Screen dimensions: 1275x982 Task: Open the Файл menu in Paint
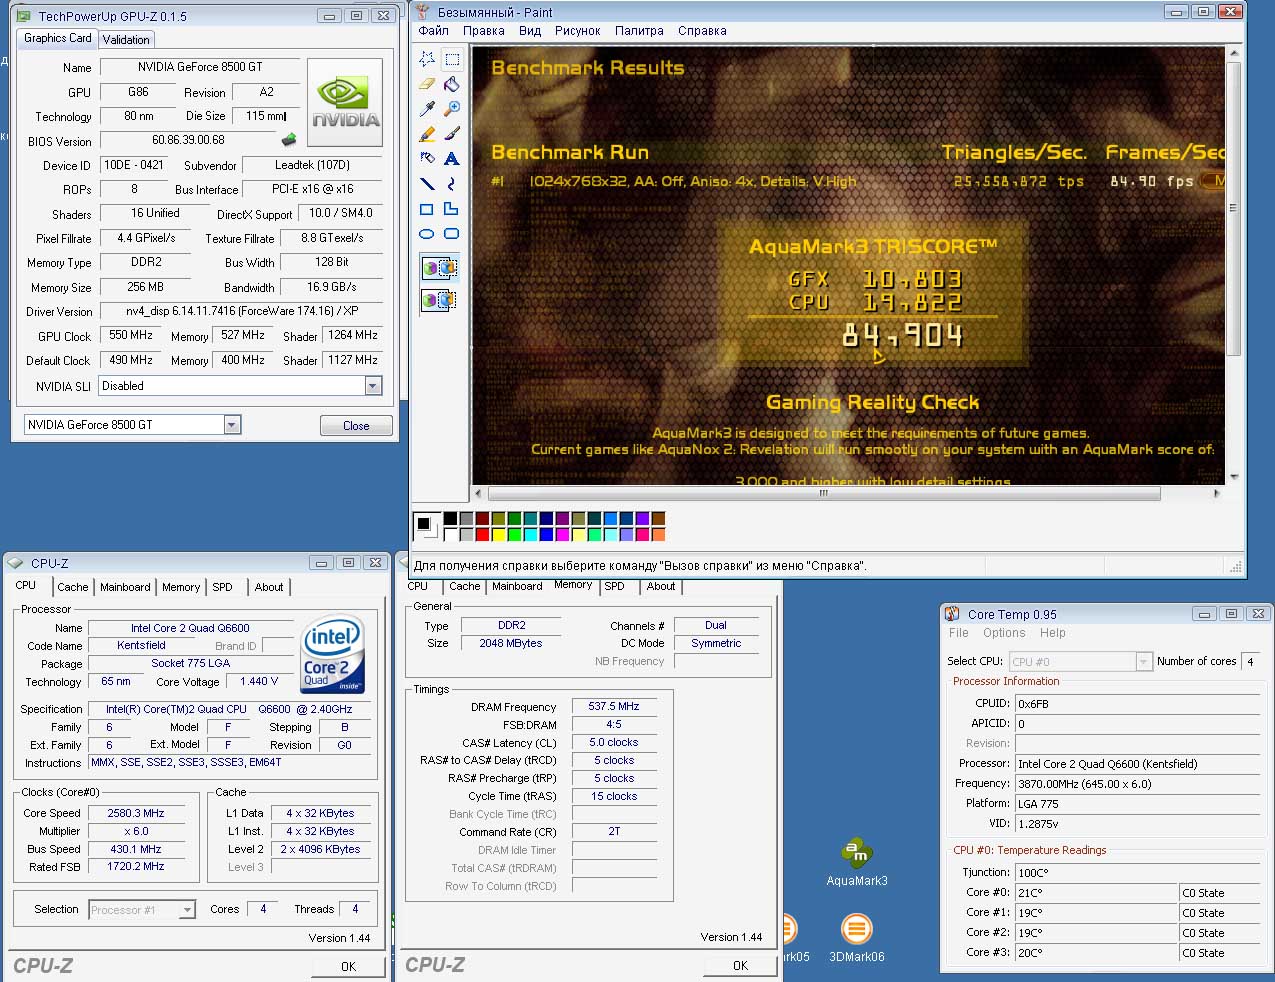[434, 31]
